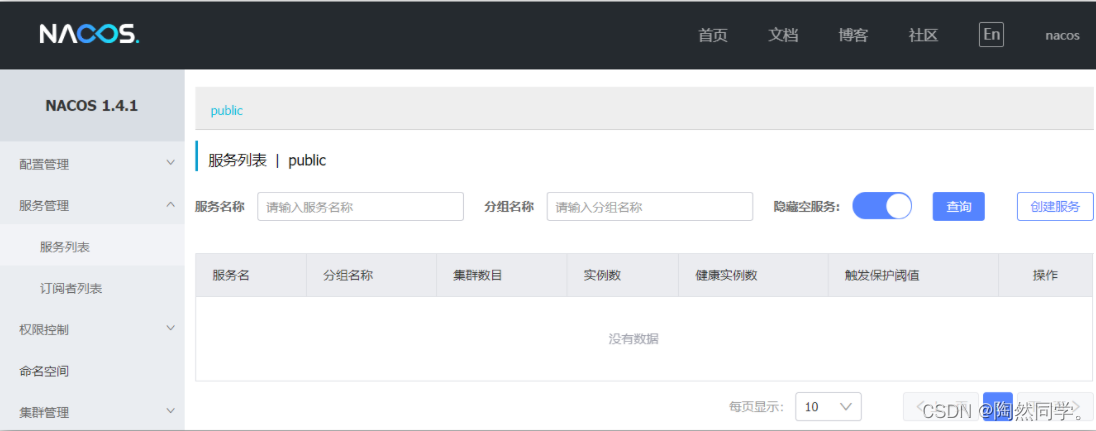Focus the 分组名称 input field
Screen dimensions: 1096x431
click(x=649, y=207)
